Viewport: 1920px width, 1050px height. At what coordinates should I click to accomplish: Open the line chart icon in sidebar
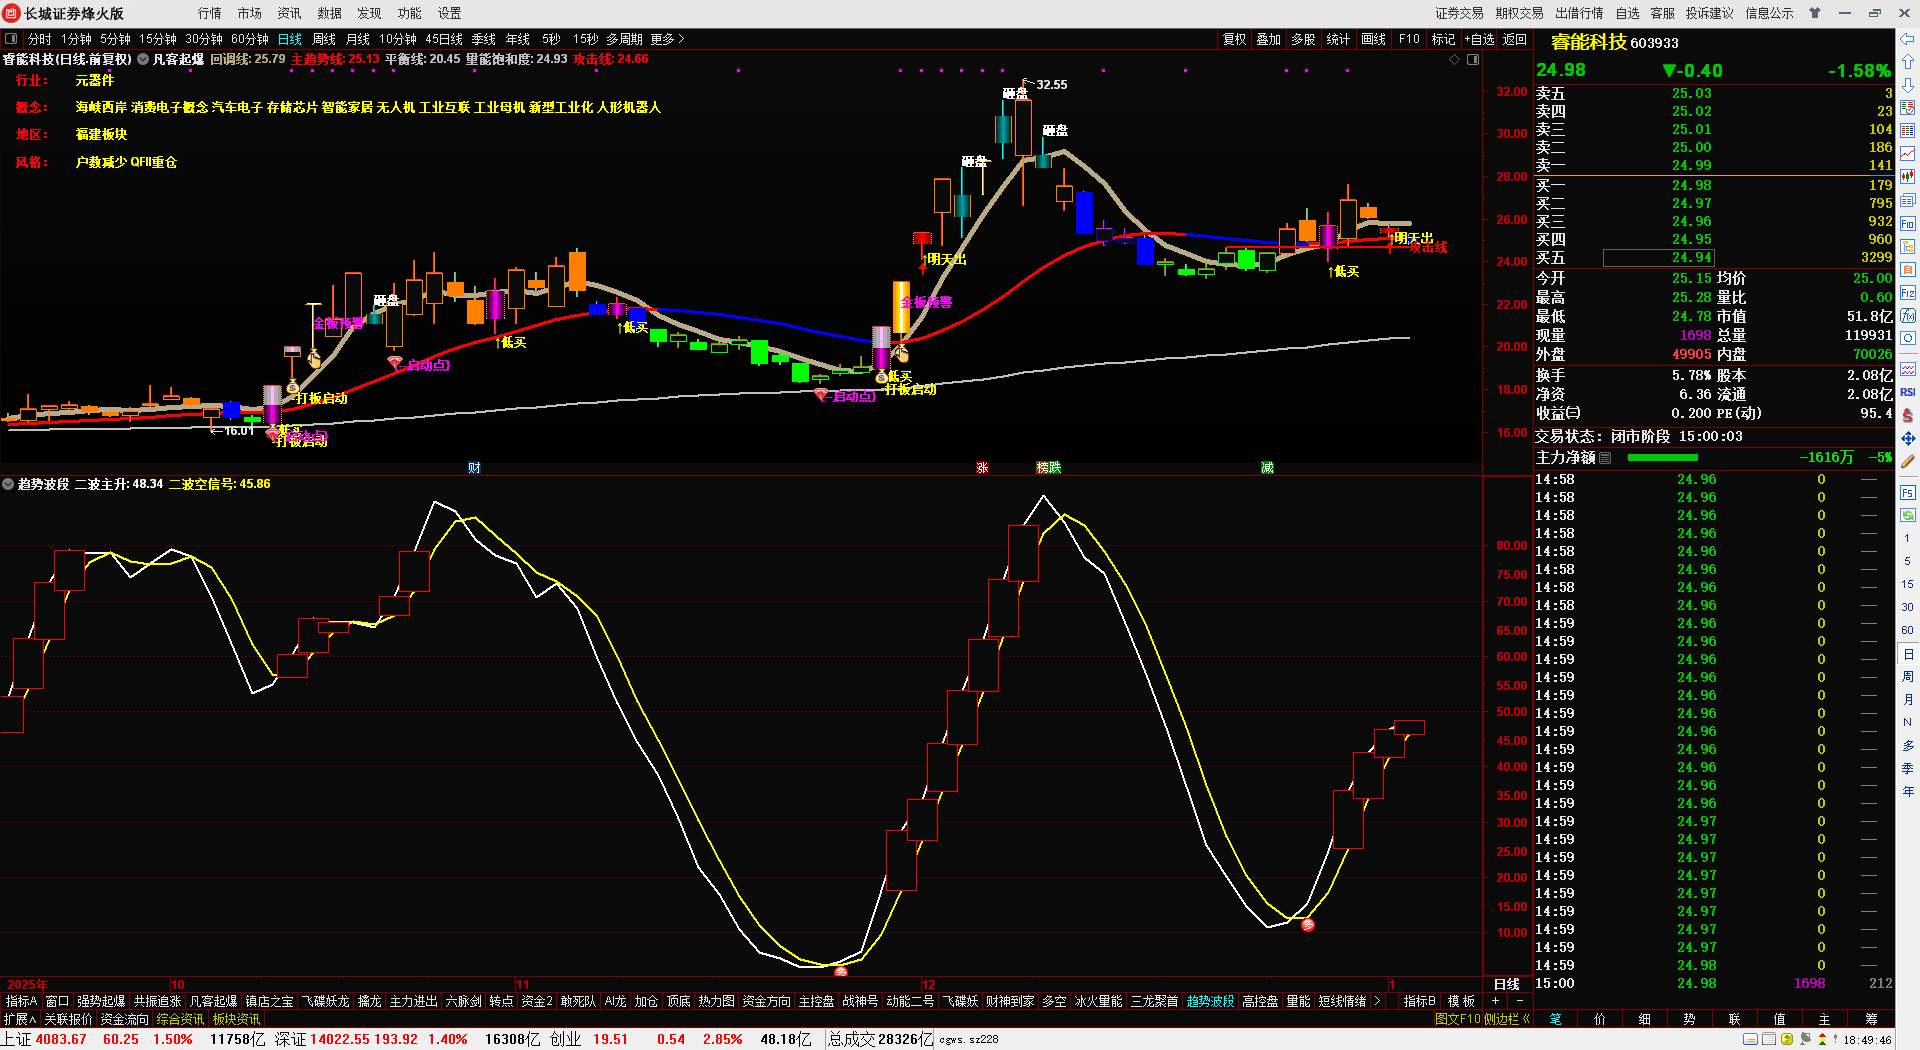pos(1908,153)
